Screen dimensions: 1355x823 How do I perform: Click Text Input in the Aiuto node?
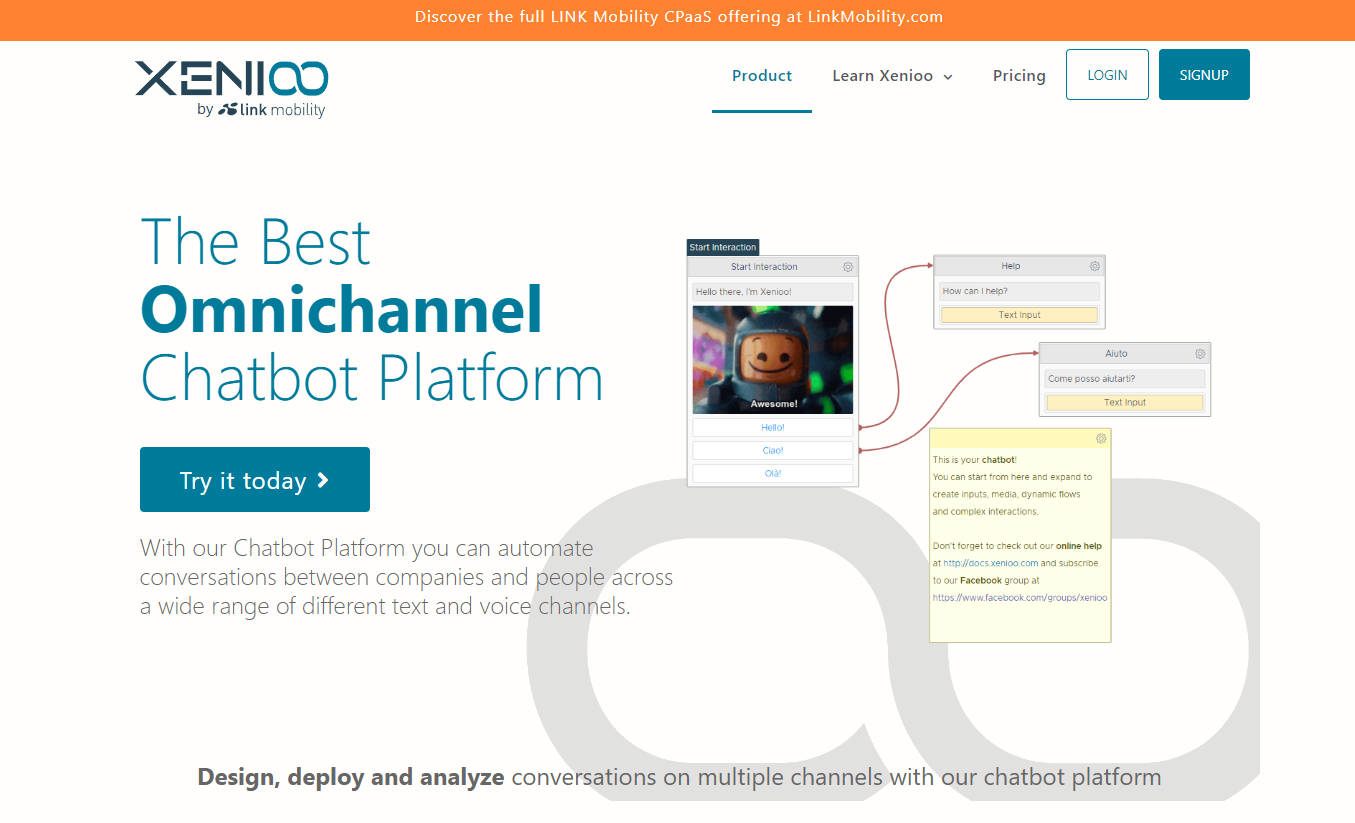point(1125,403)
